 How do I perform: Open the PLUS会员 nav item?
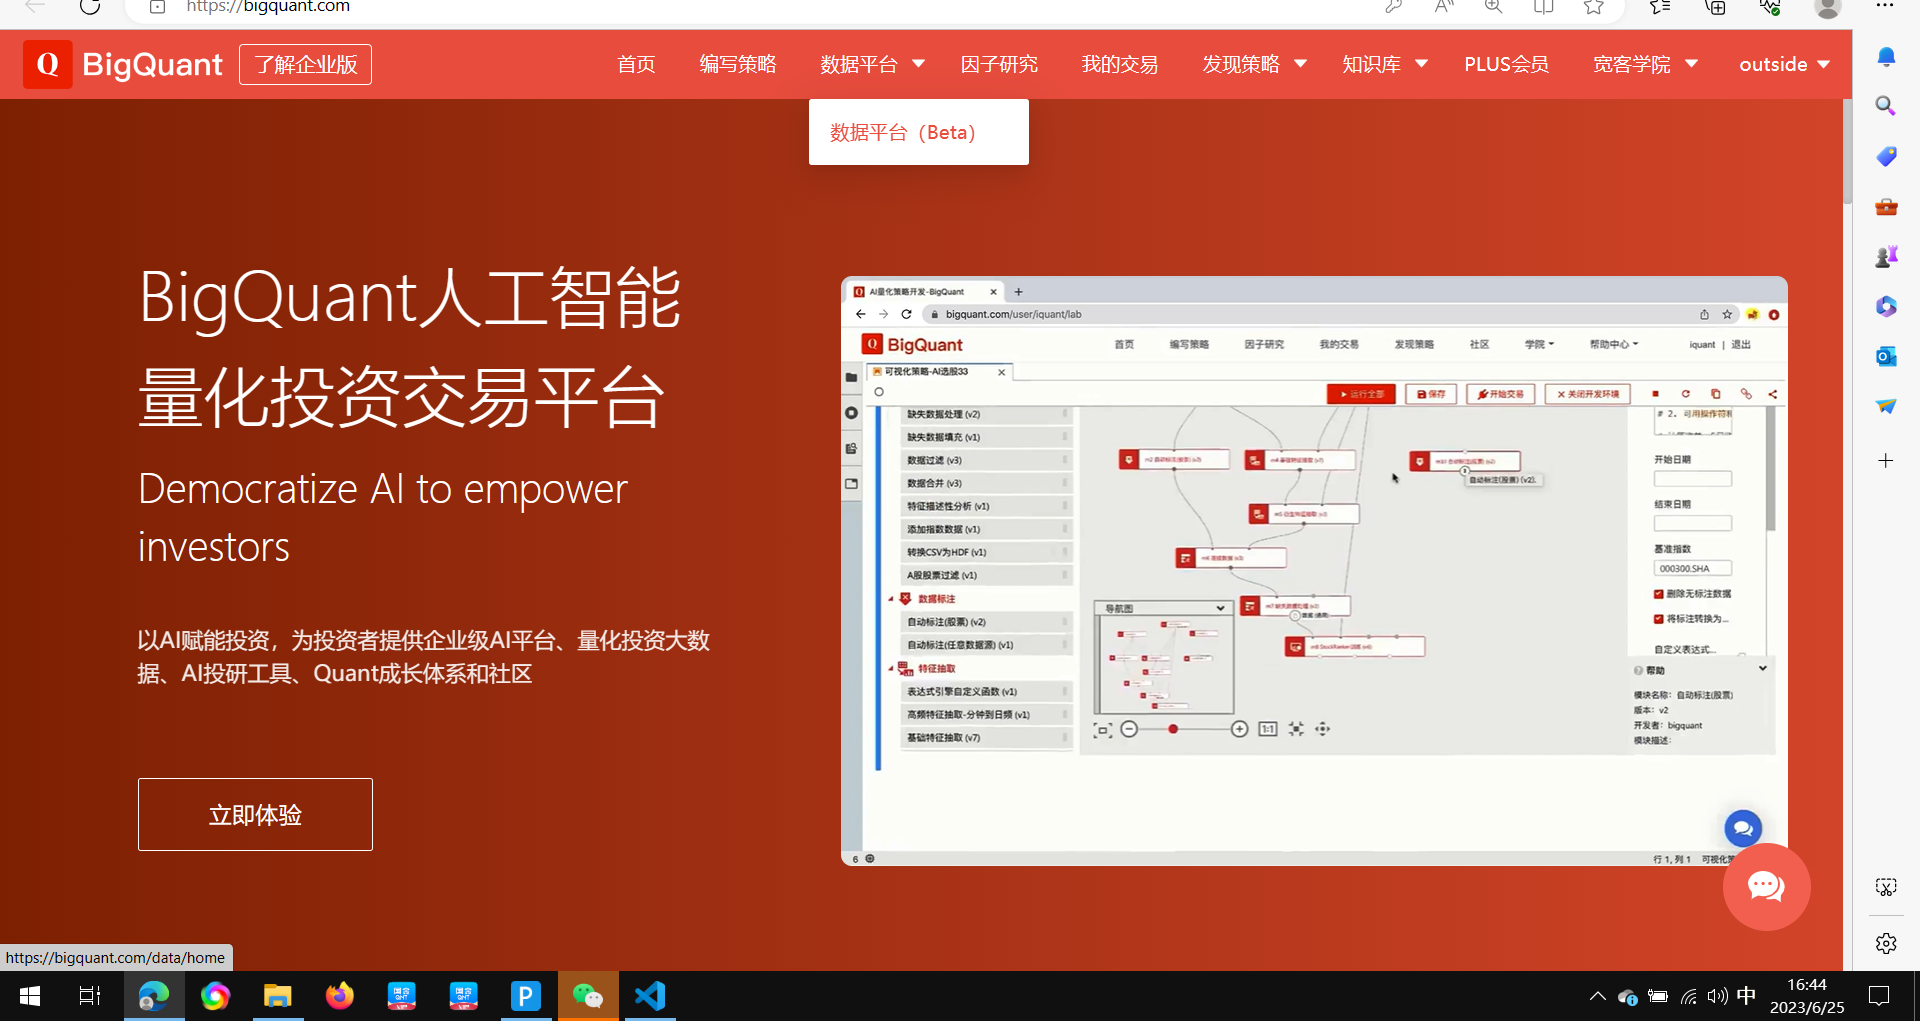tap(1506, 64)
